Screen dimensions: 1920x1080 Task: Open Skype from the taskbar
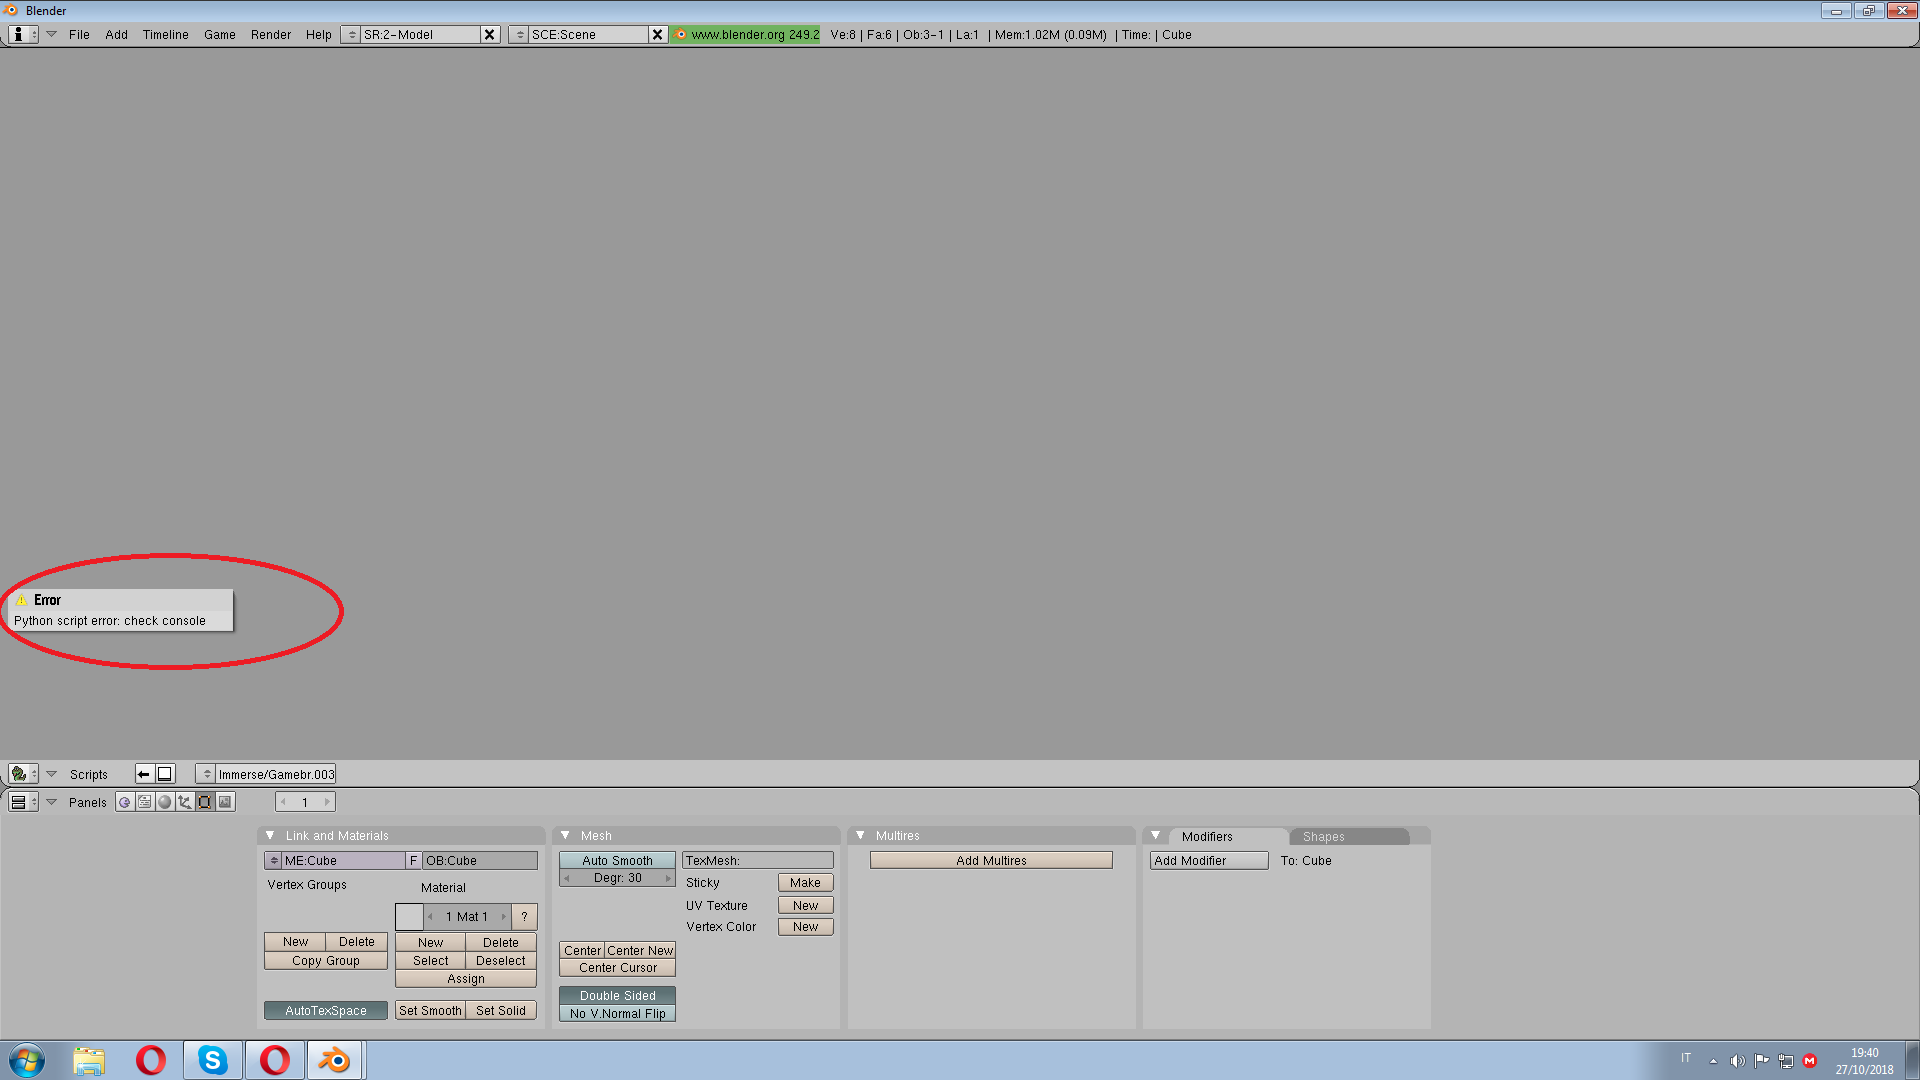tap(212, 1060)
